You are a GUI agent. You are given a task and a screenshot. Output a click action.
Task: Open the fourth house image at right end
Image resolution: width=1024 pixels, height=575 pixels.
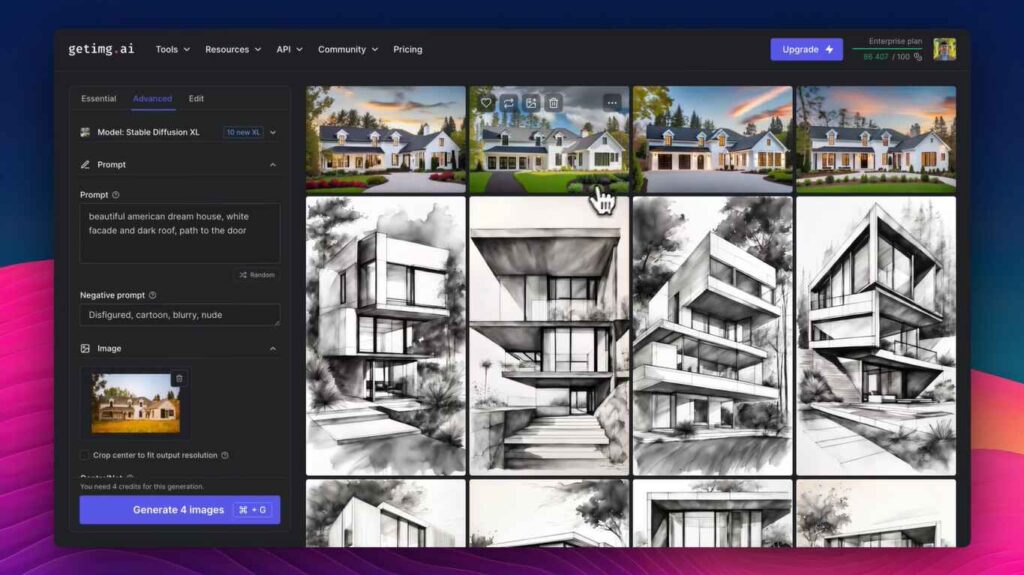click(x=876, y=140)
